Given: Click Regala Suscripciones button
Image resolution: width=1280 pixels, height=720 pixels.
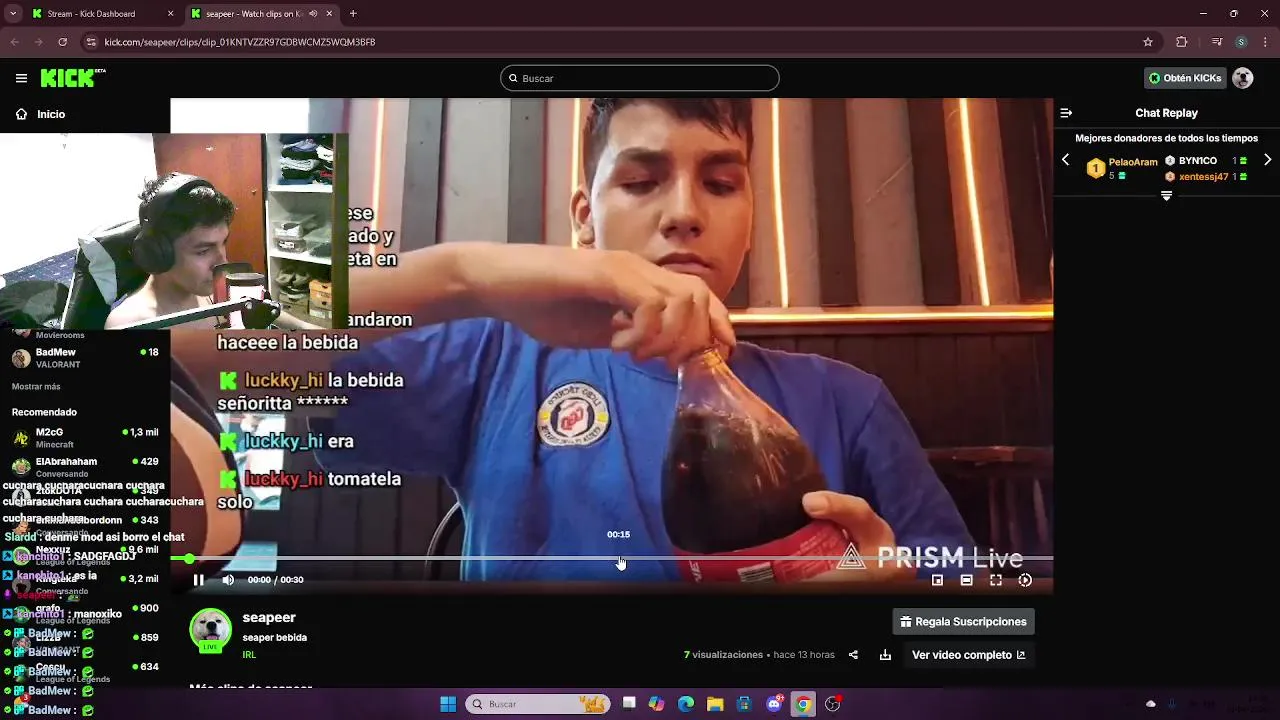Looking at the screenshot, I should pyautogui.click(x=963, y=622).
